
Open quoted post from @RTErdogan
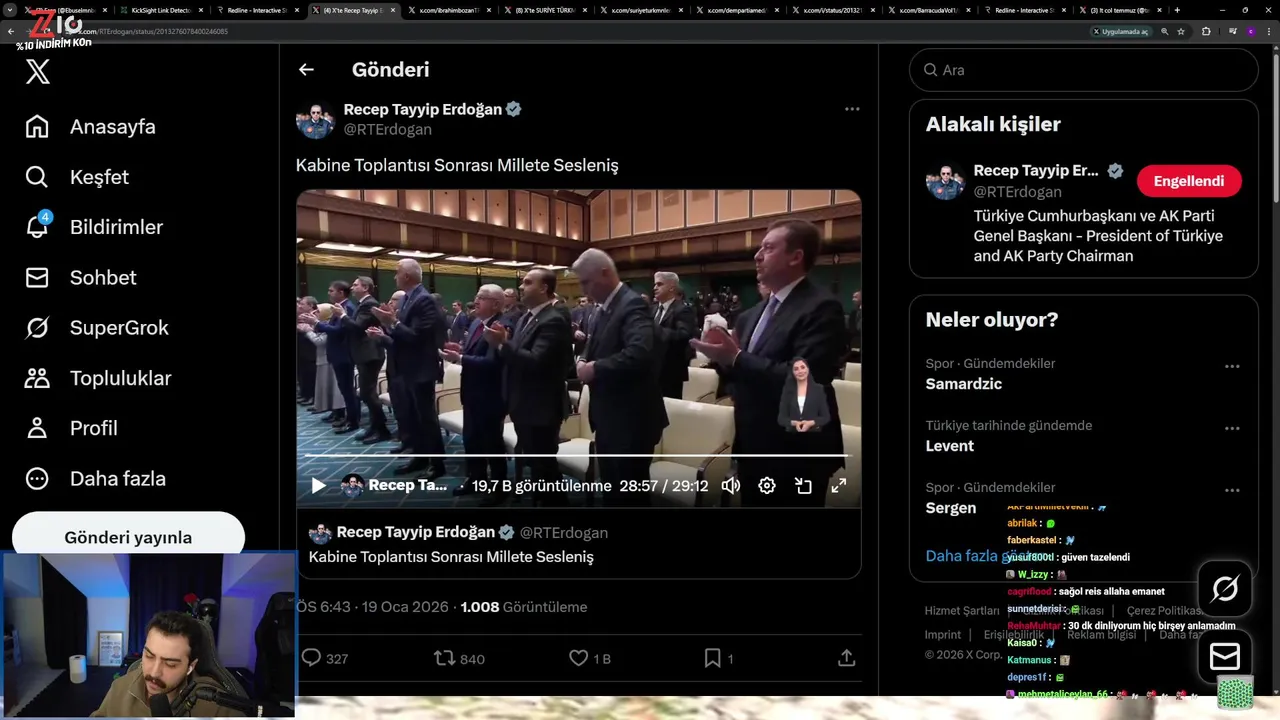tap(578, 544)
